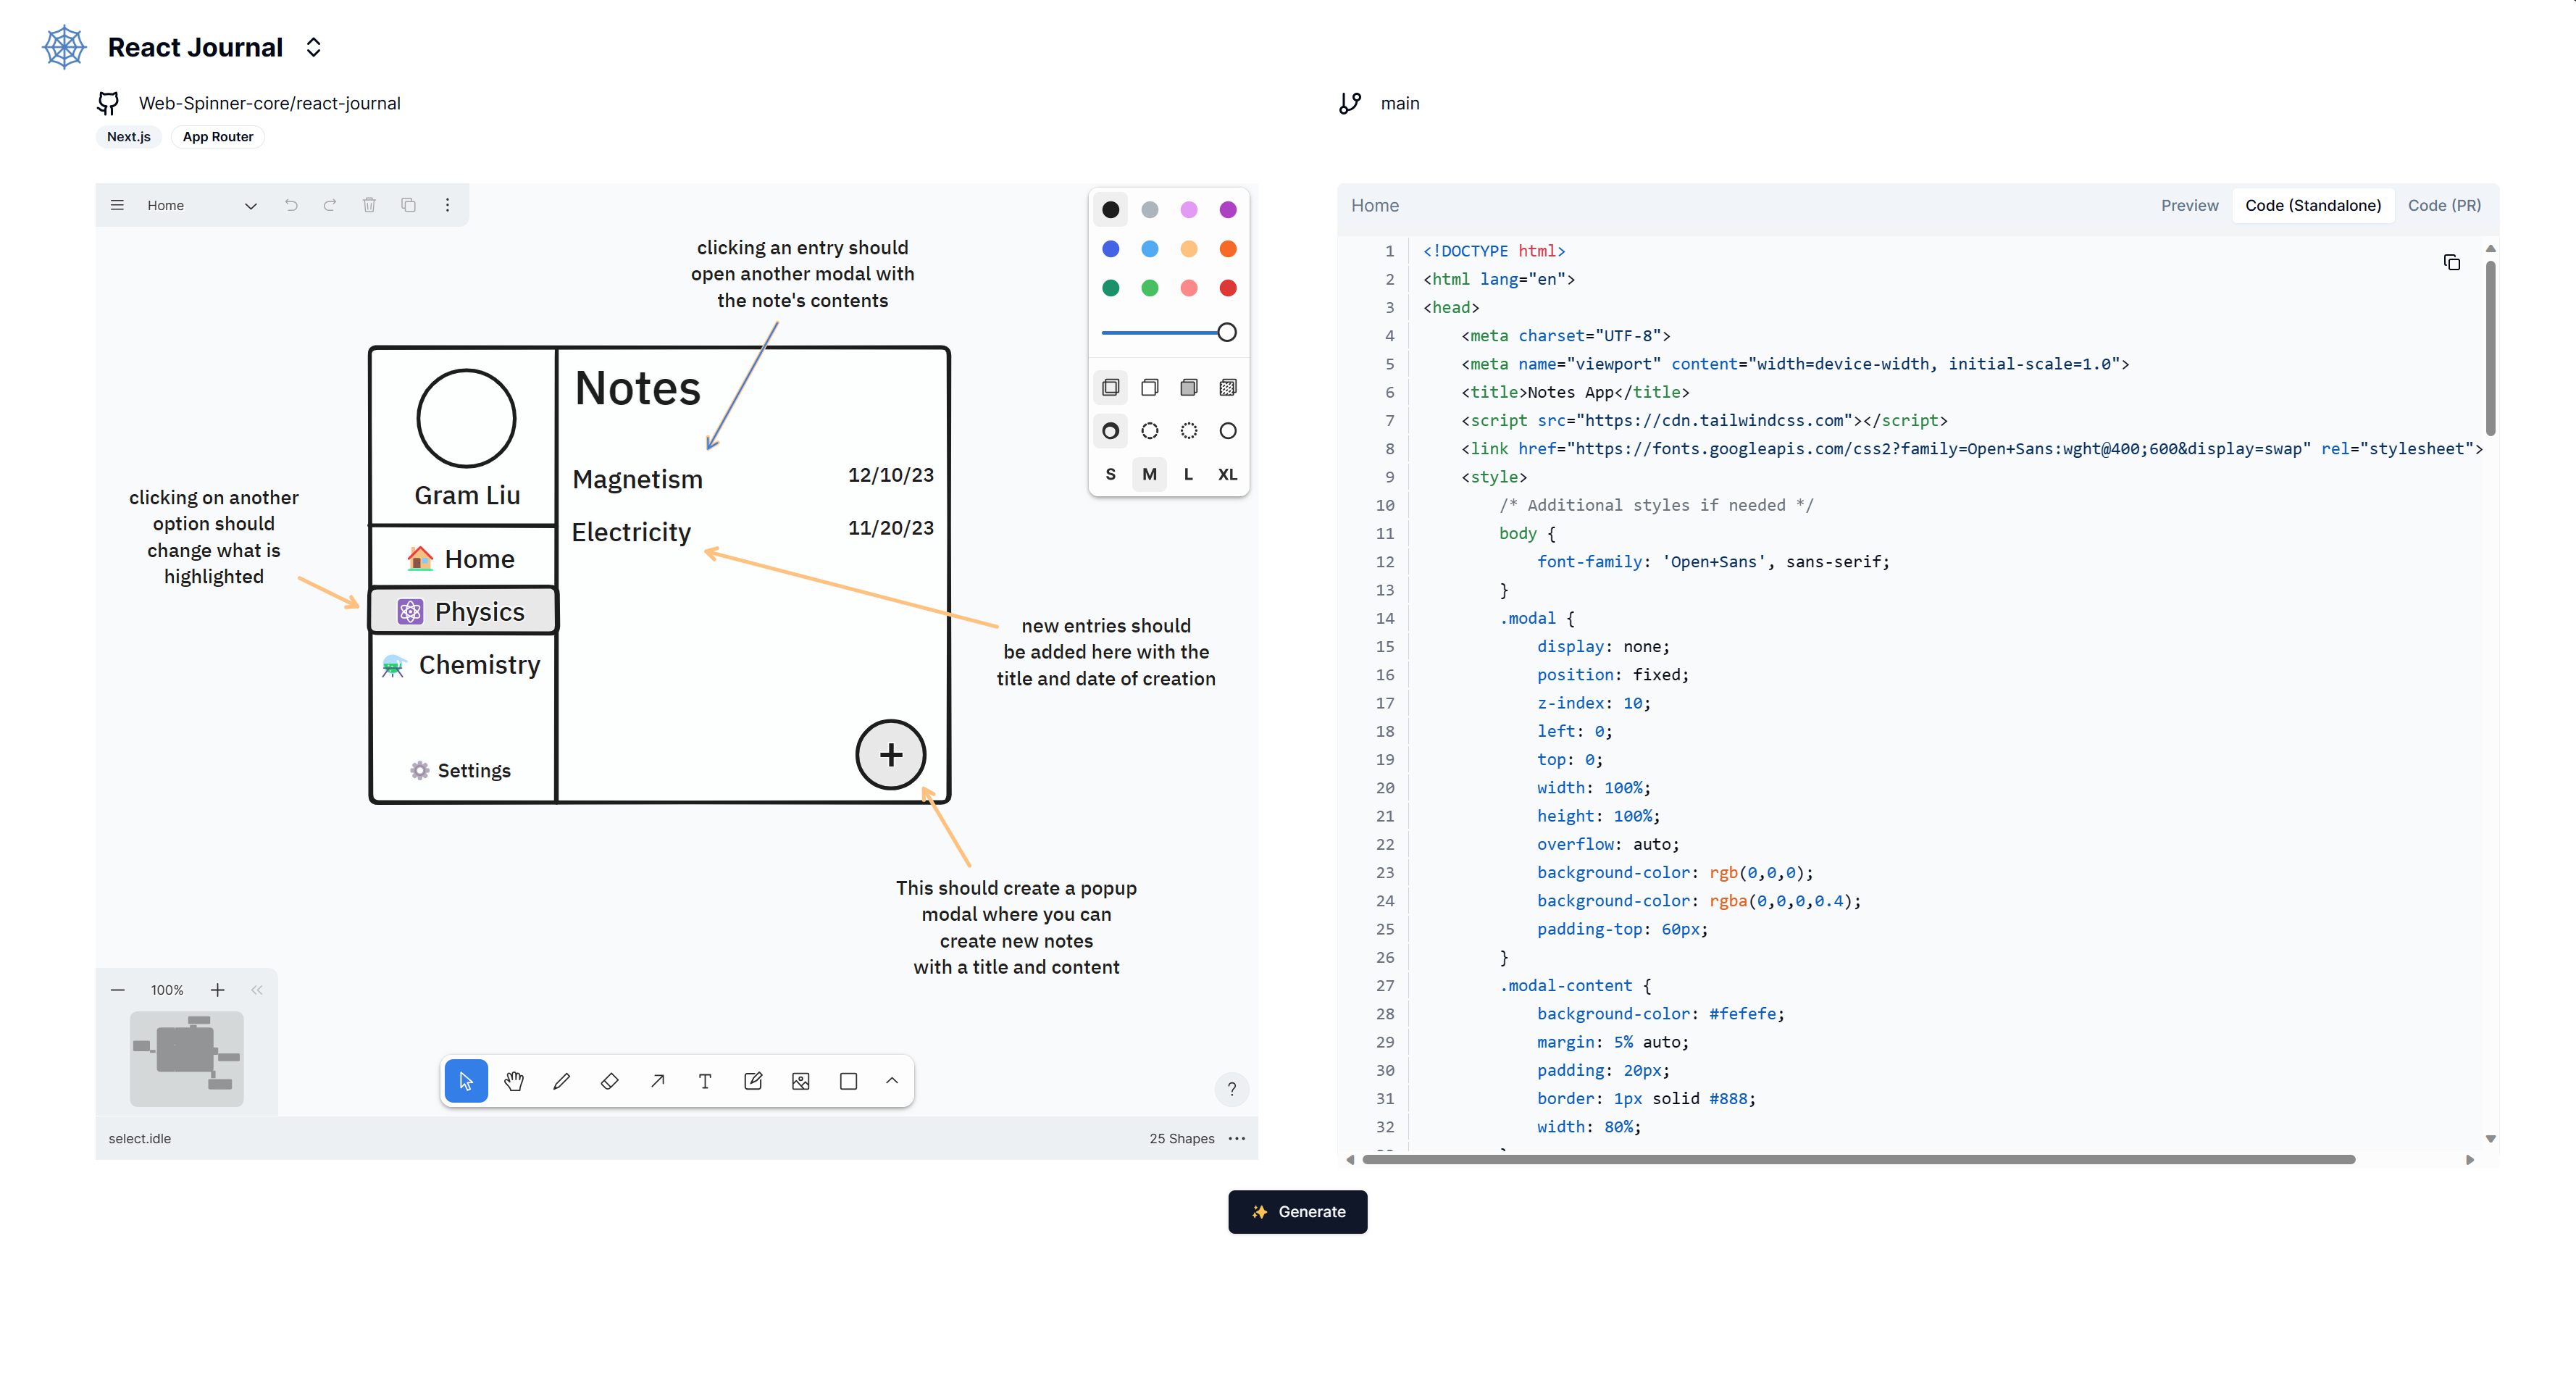Image resolution: width=2576 pixels, height=1391 pixels.
Task: Select size L option
Action: click(1189, 475)
